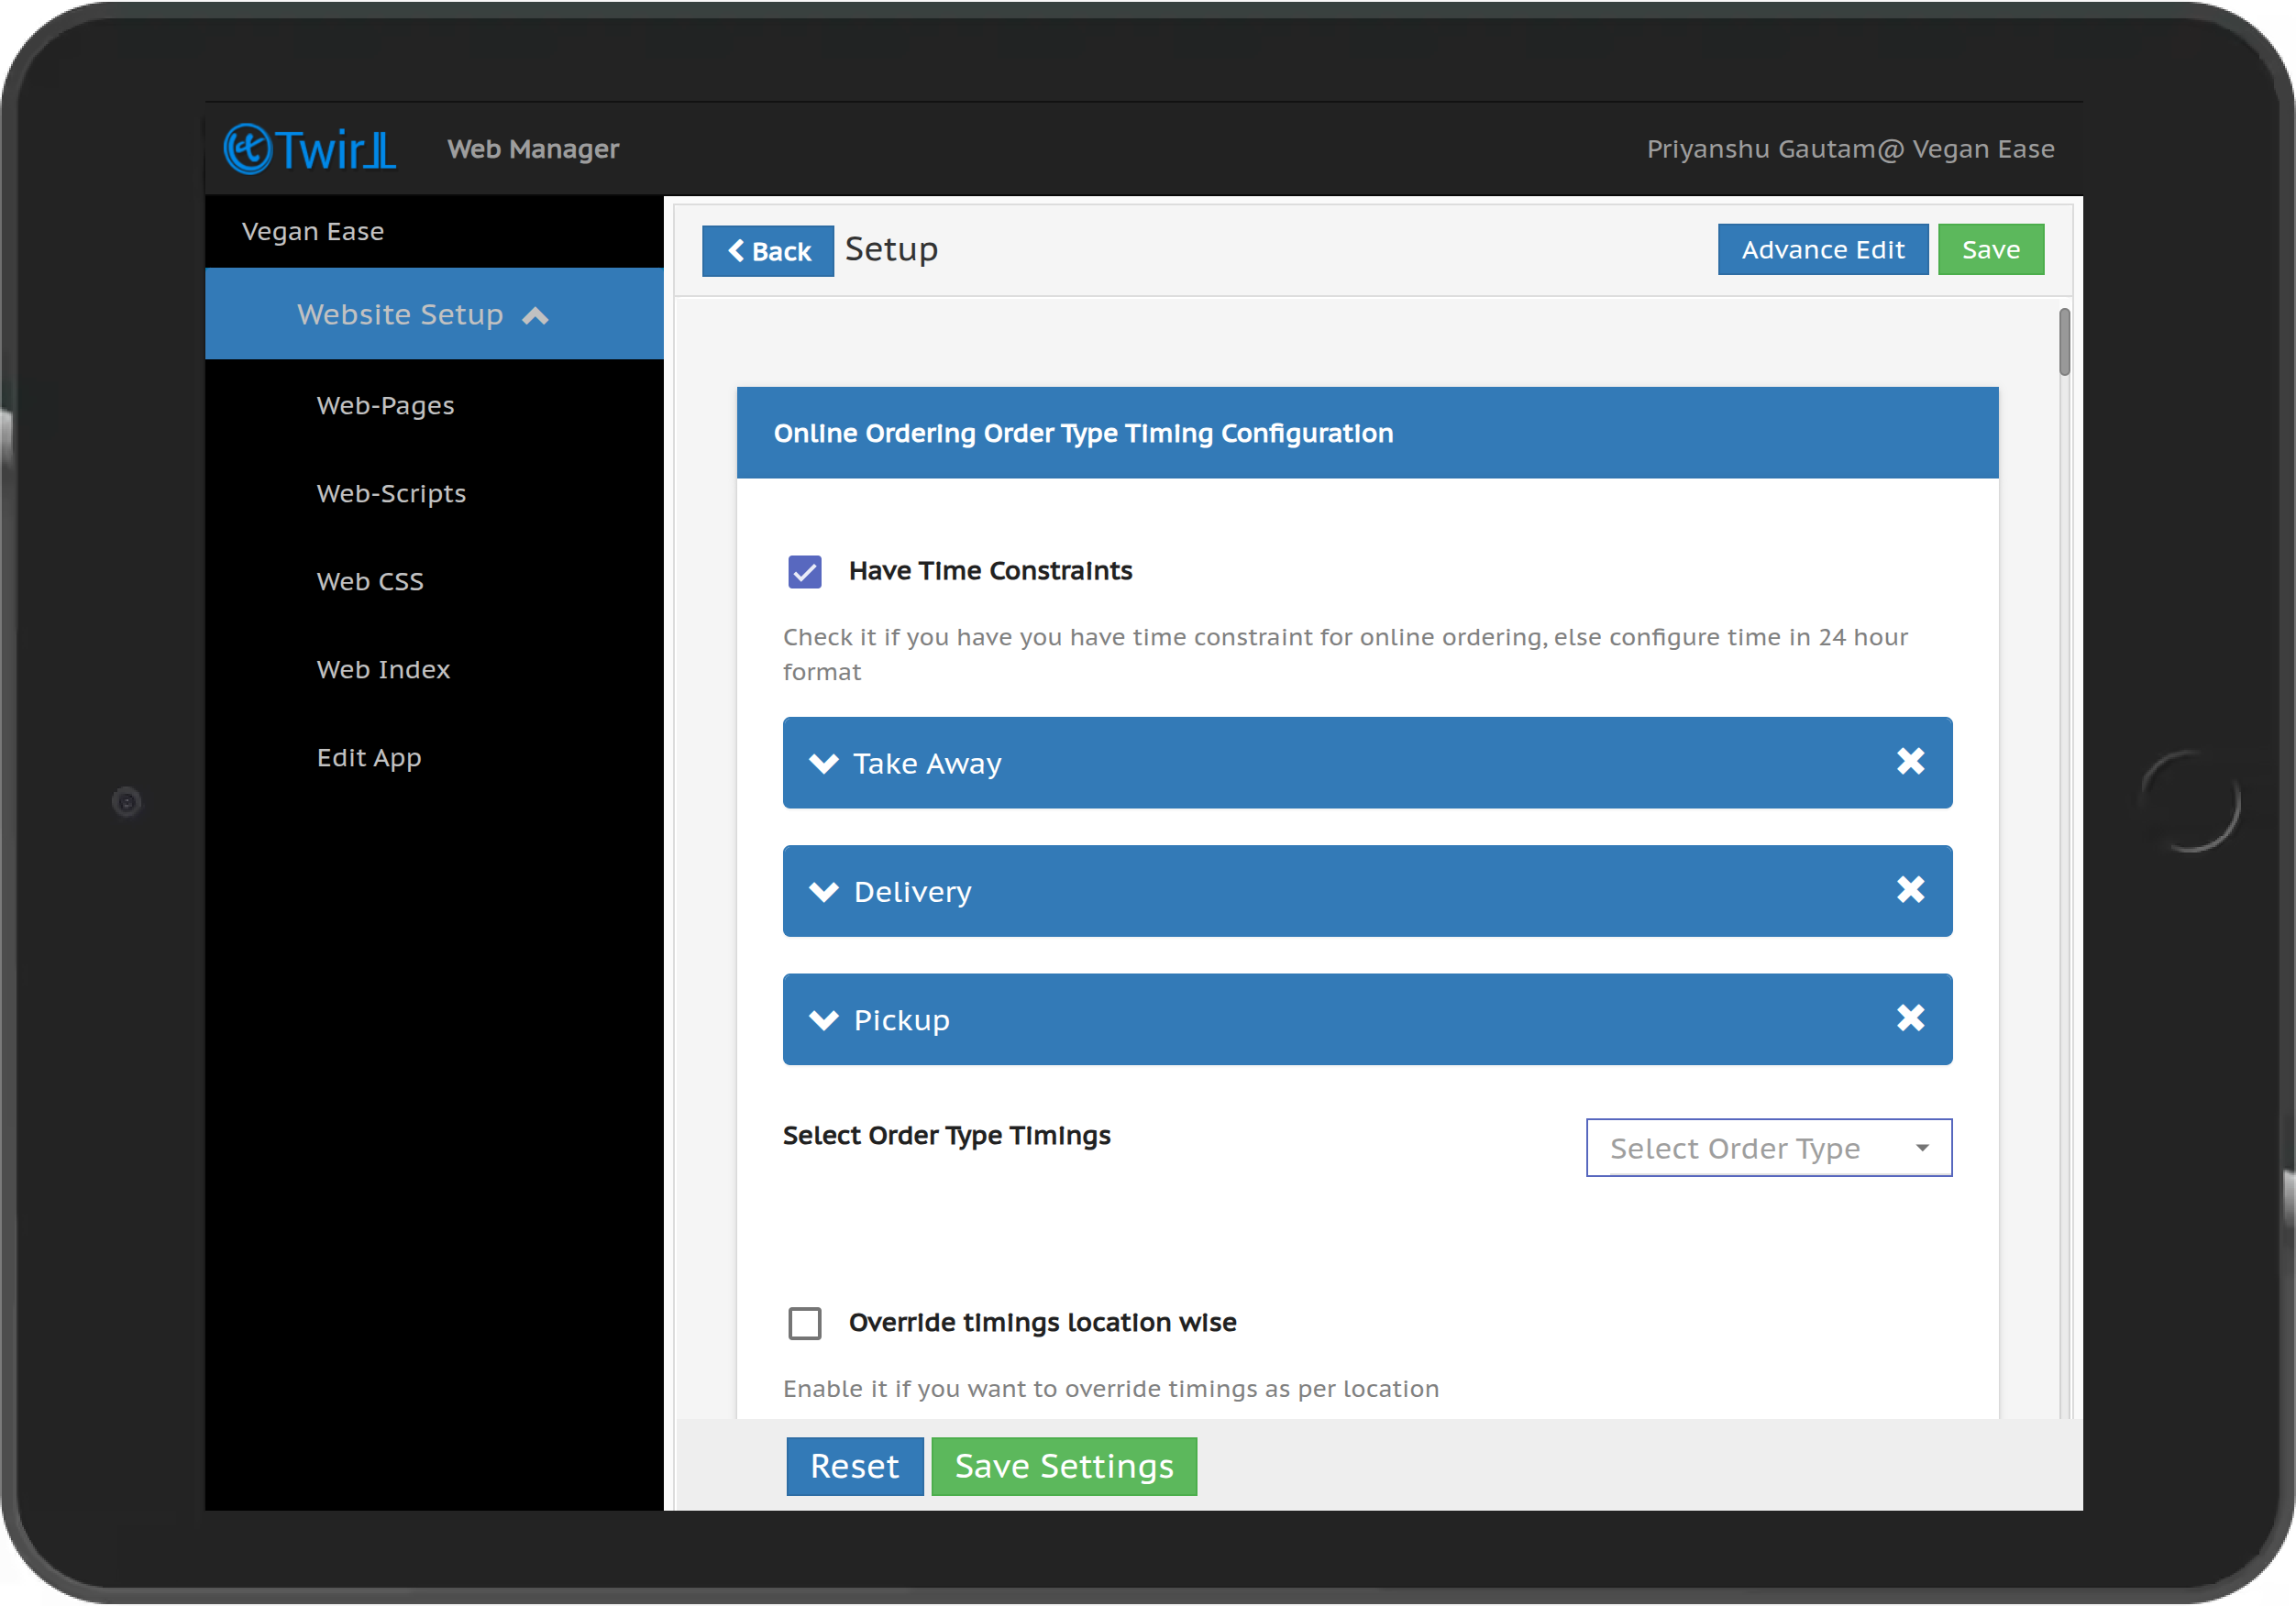
Task: Uncheck Have Time Constraints checkbox
Action: (x=805, y=572)
